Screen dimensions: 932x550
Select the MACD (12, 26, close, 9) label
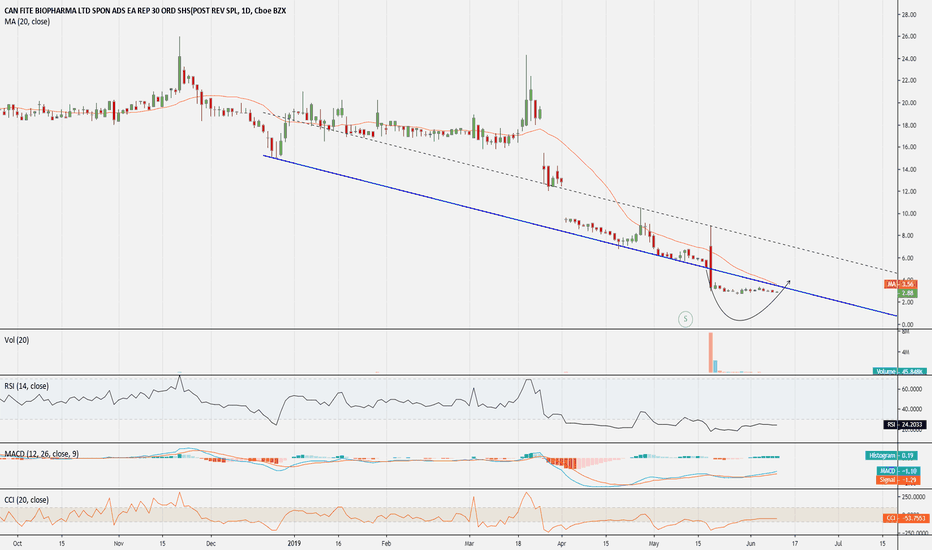point(42,454)
